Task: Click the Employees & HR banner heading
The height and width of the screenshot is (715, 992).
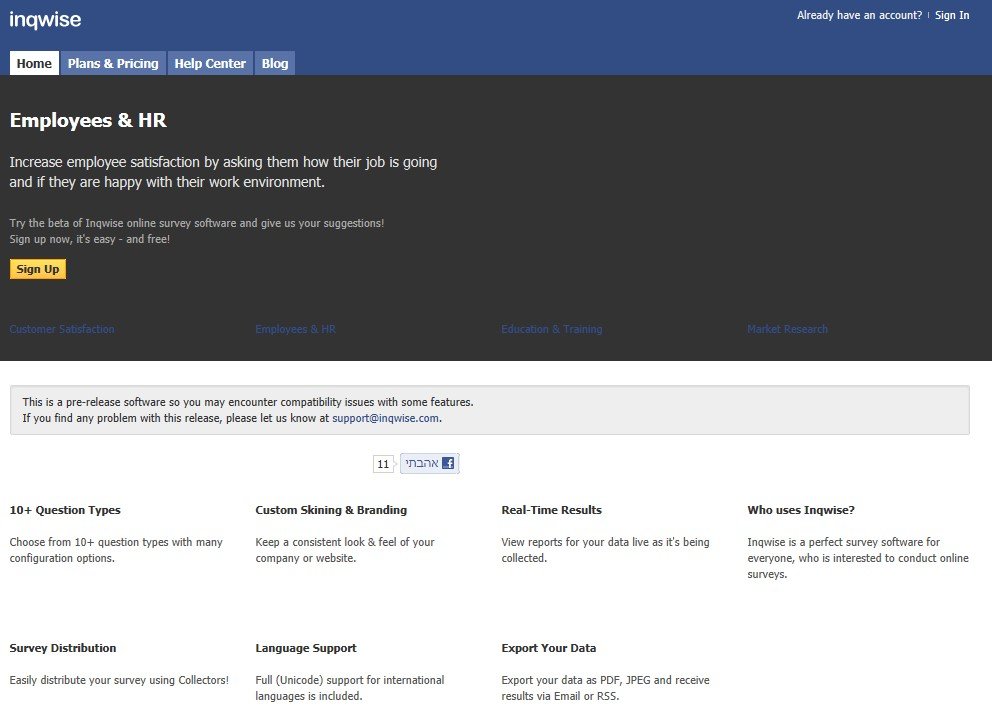Action: click(88, 120)
